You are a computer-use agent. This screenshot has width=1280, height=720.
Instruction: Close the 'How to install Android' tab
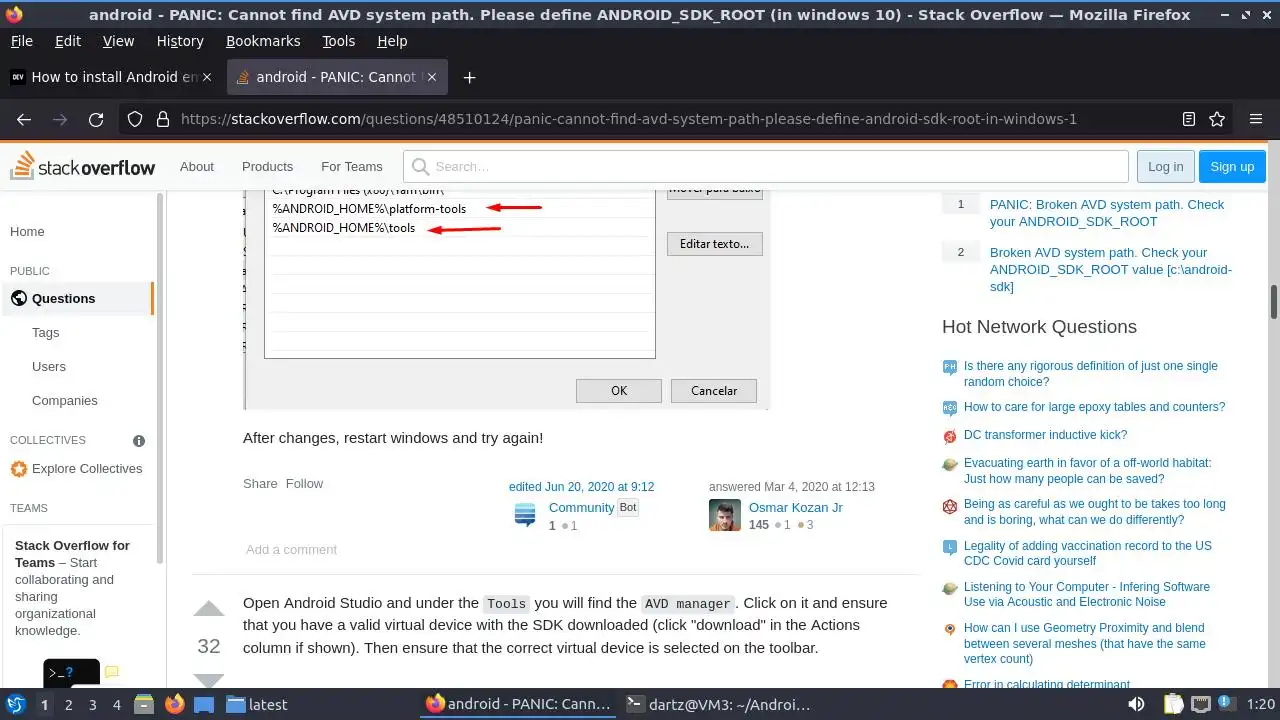click(x=207, y=77)
